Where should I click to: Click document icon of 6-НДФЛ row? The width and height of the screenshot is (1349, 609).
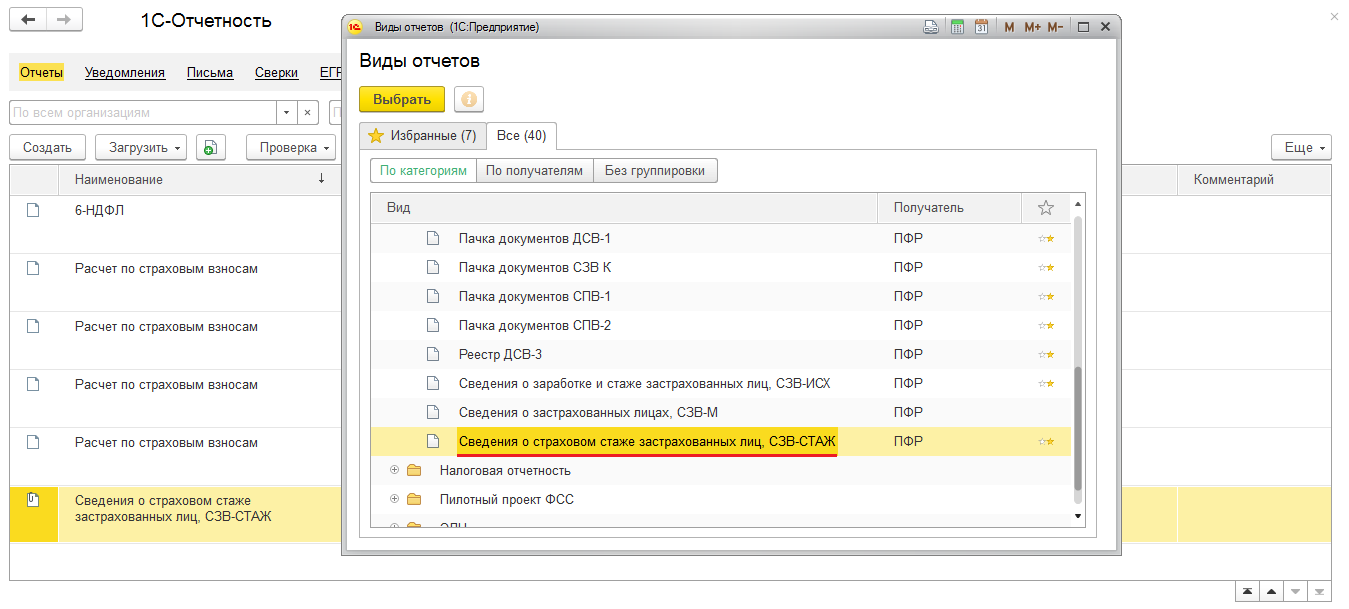coord(33,210)
